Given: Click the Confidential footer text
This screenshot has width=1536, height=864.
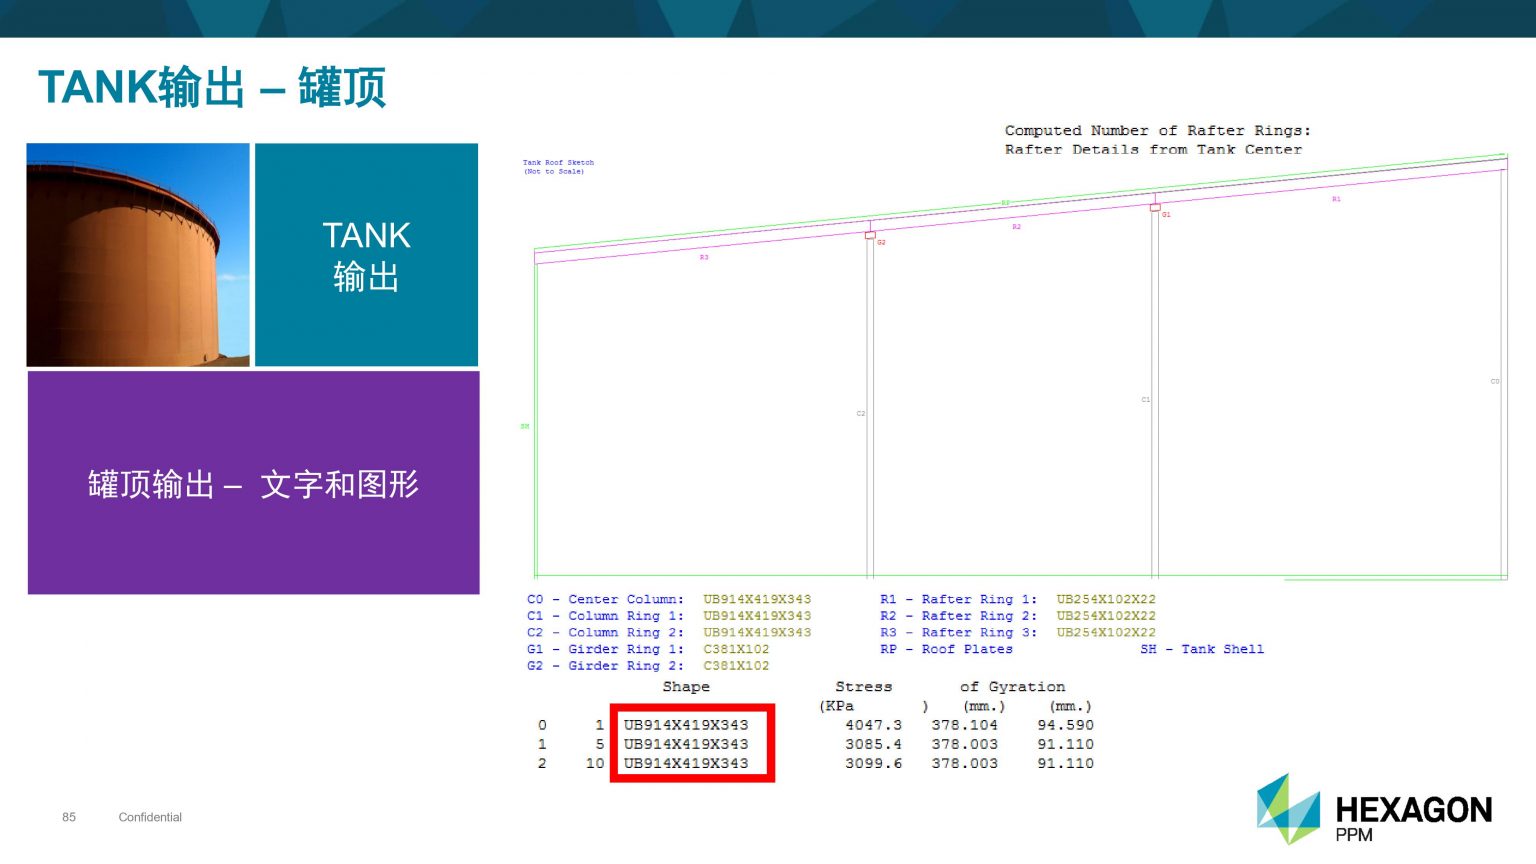Looking at the screenshot, I should 150,817.
